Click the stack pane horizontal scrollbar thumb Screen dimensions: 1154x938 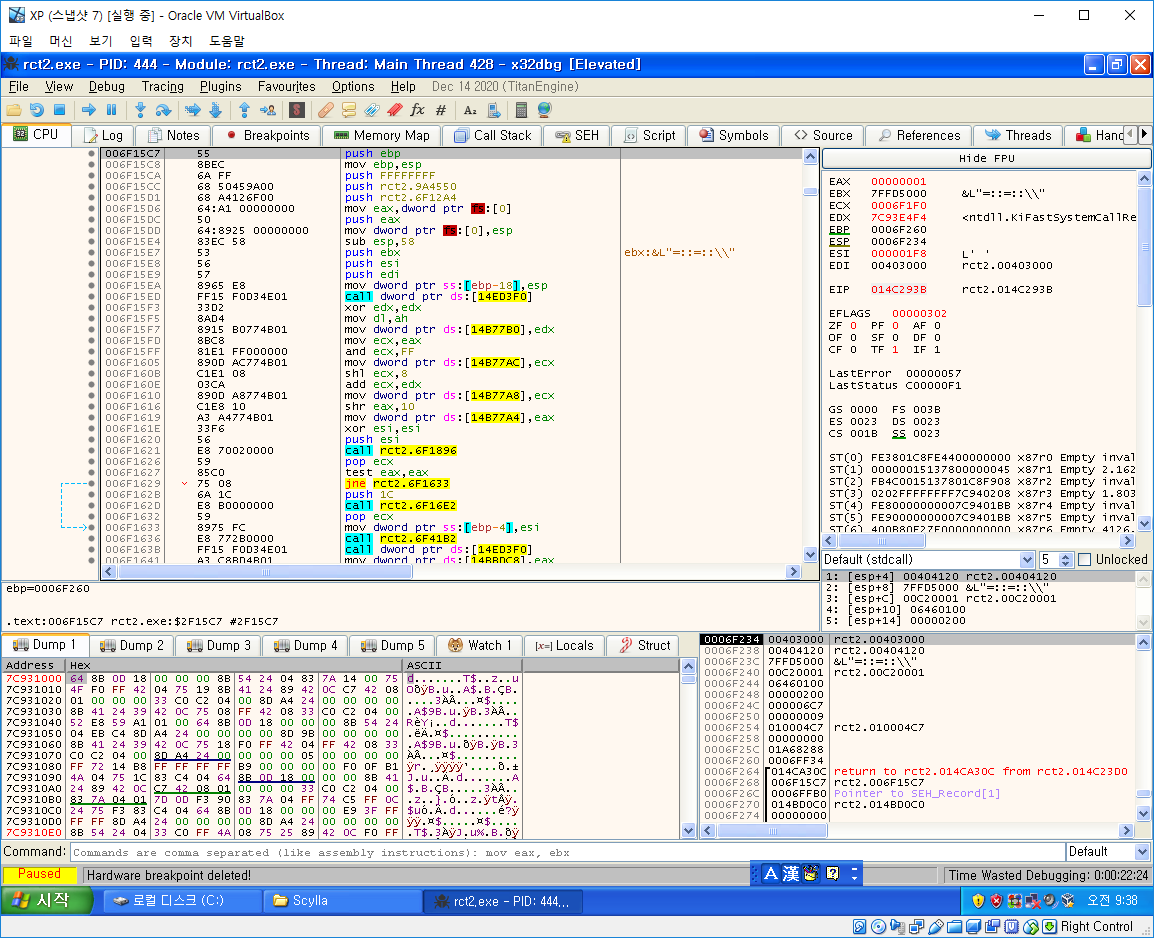tap(772, 831)
